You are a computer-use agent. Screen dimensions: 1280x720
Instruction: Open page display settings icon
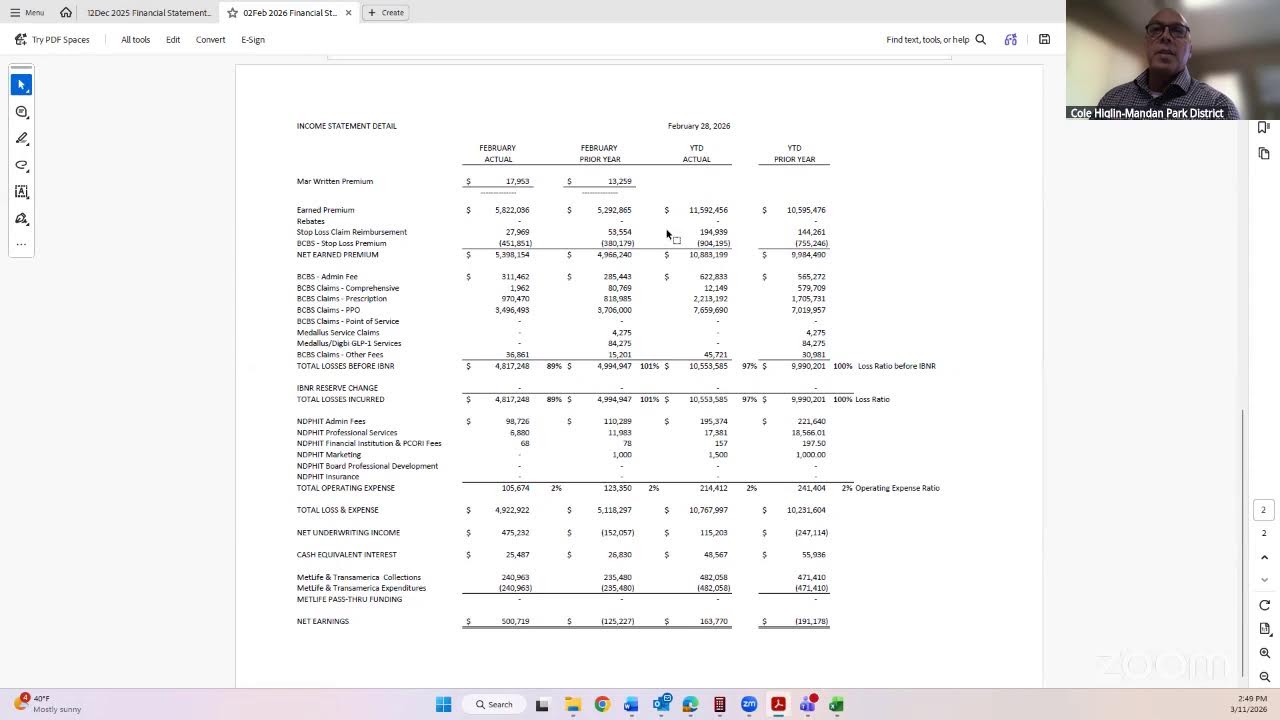point(1264,629)
